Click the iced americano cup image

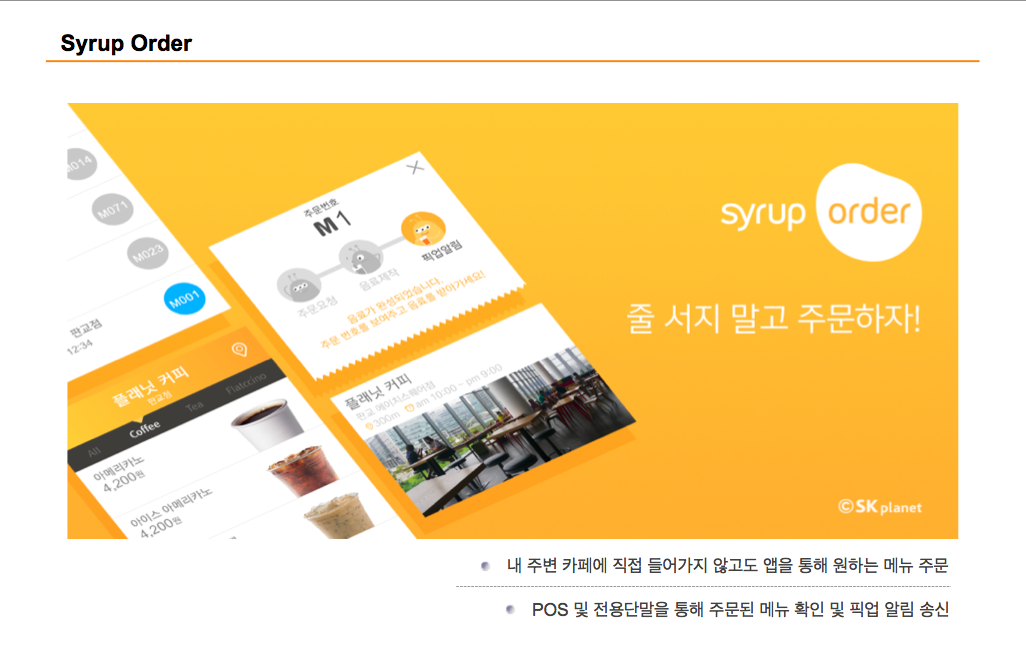coord(303,470)
